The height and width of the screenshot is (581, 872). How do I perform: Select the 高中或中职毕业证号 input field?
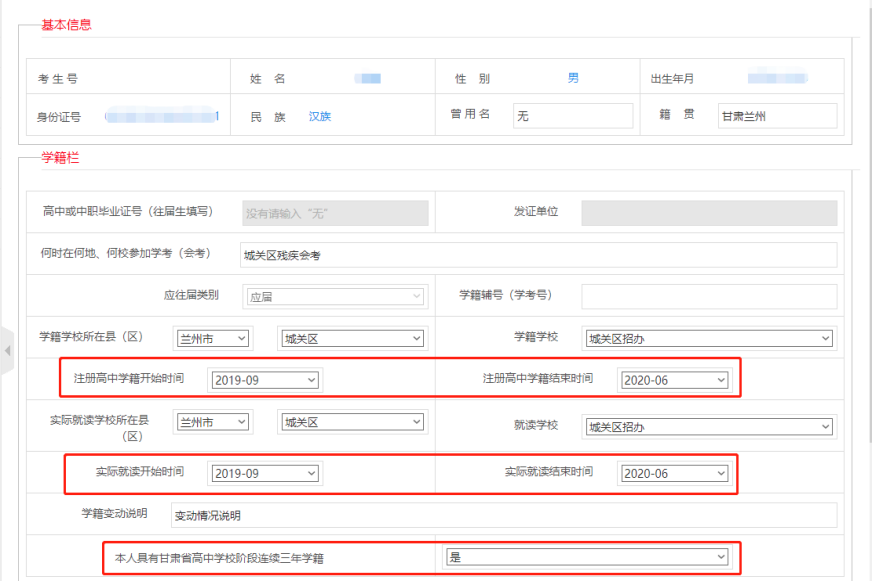point(334,212)
